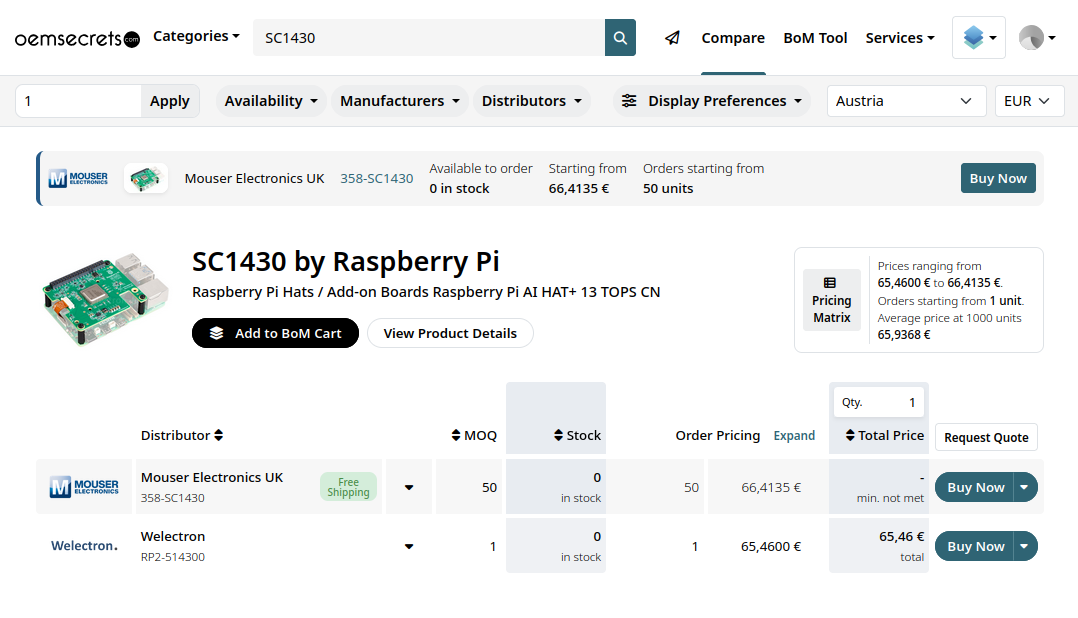1078x618 pixels.
Task: Click the small product thumbnail in banner
Action: [146, 179]
